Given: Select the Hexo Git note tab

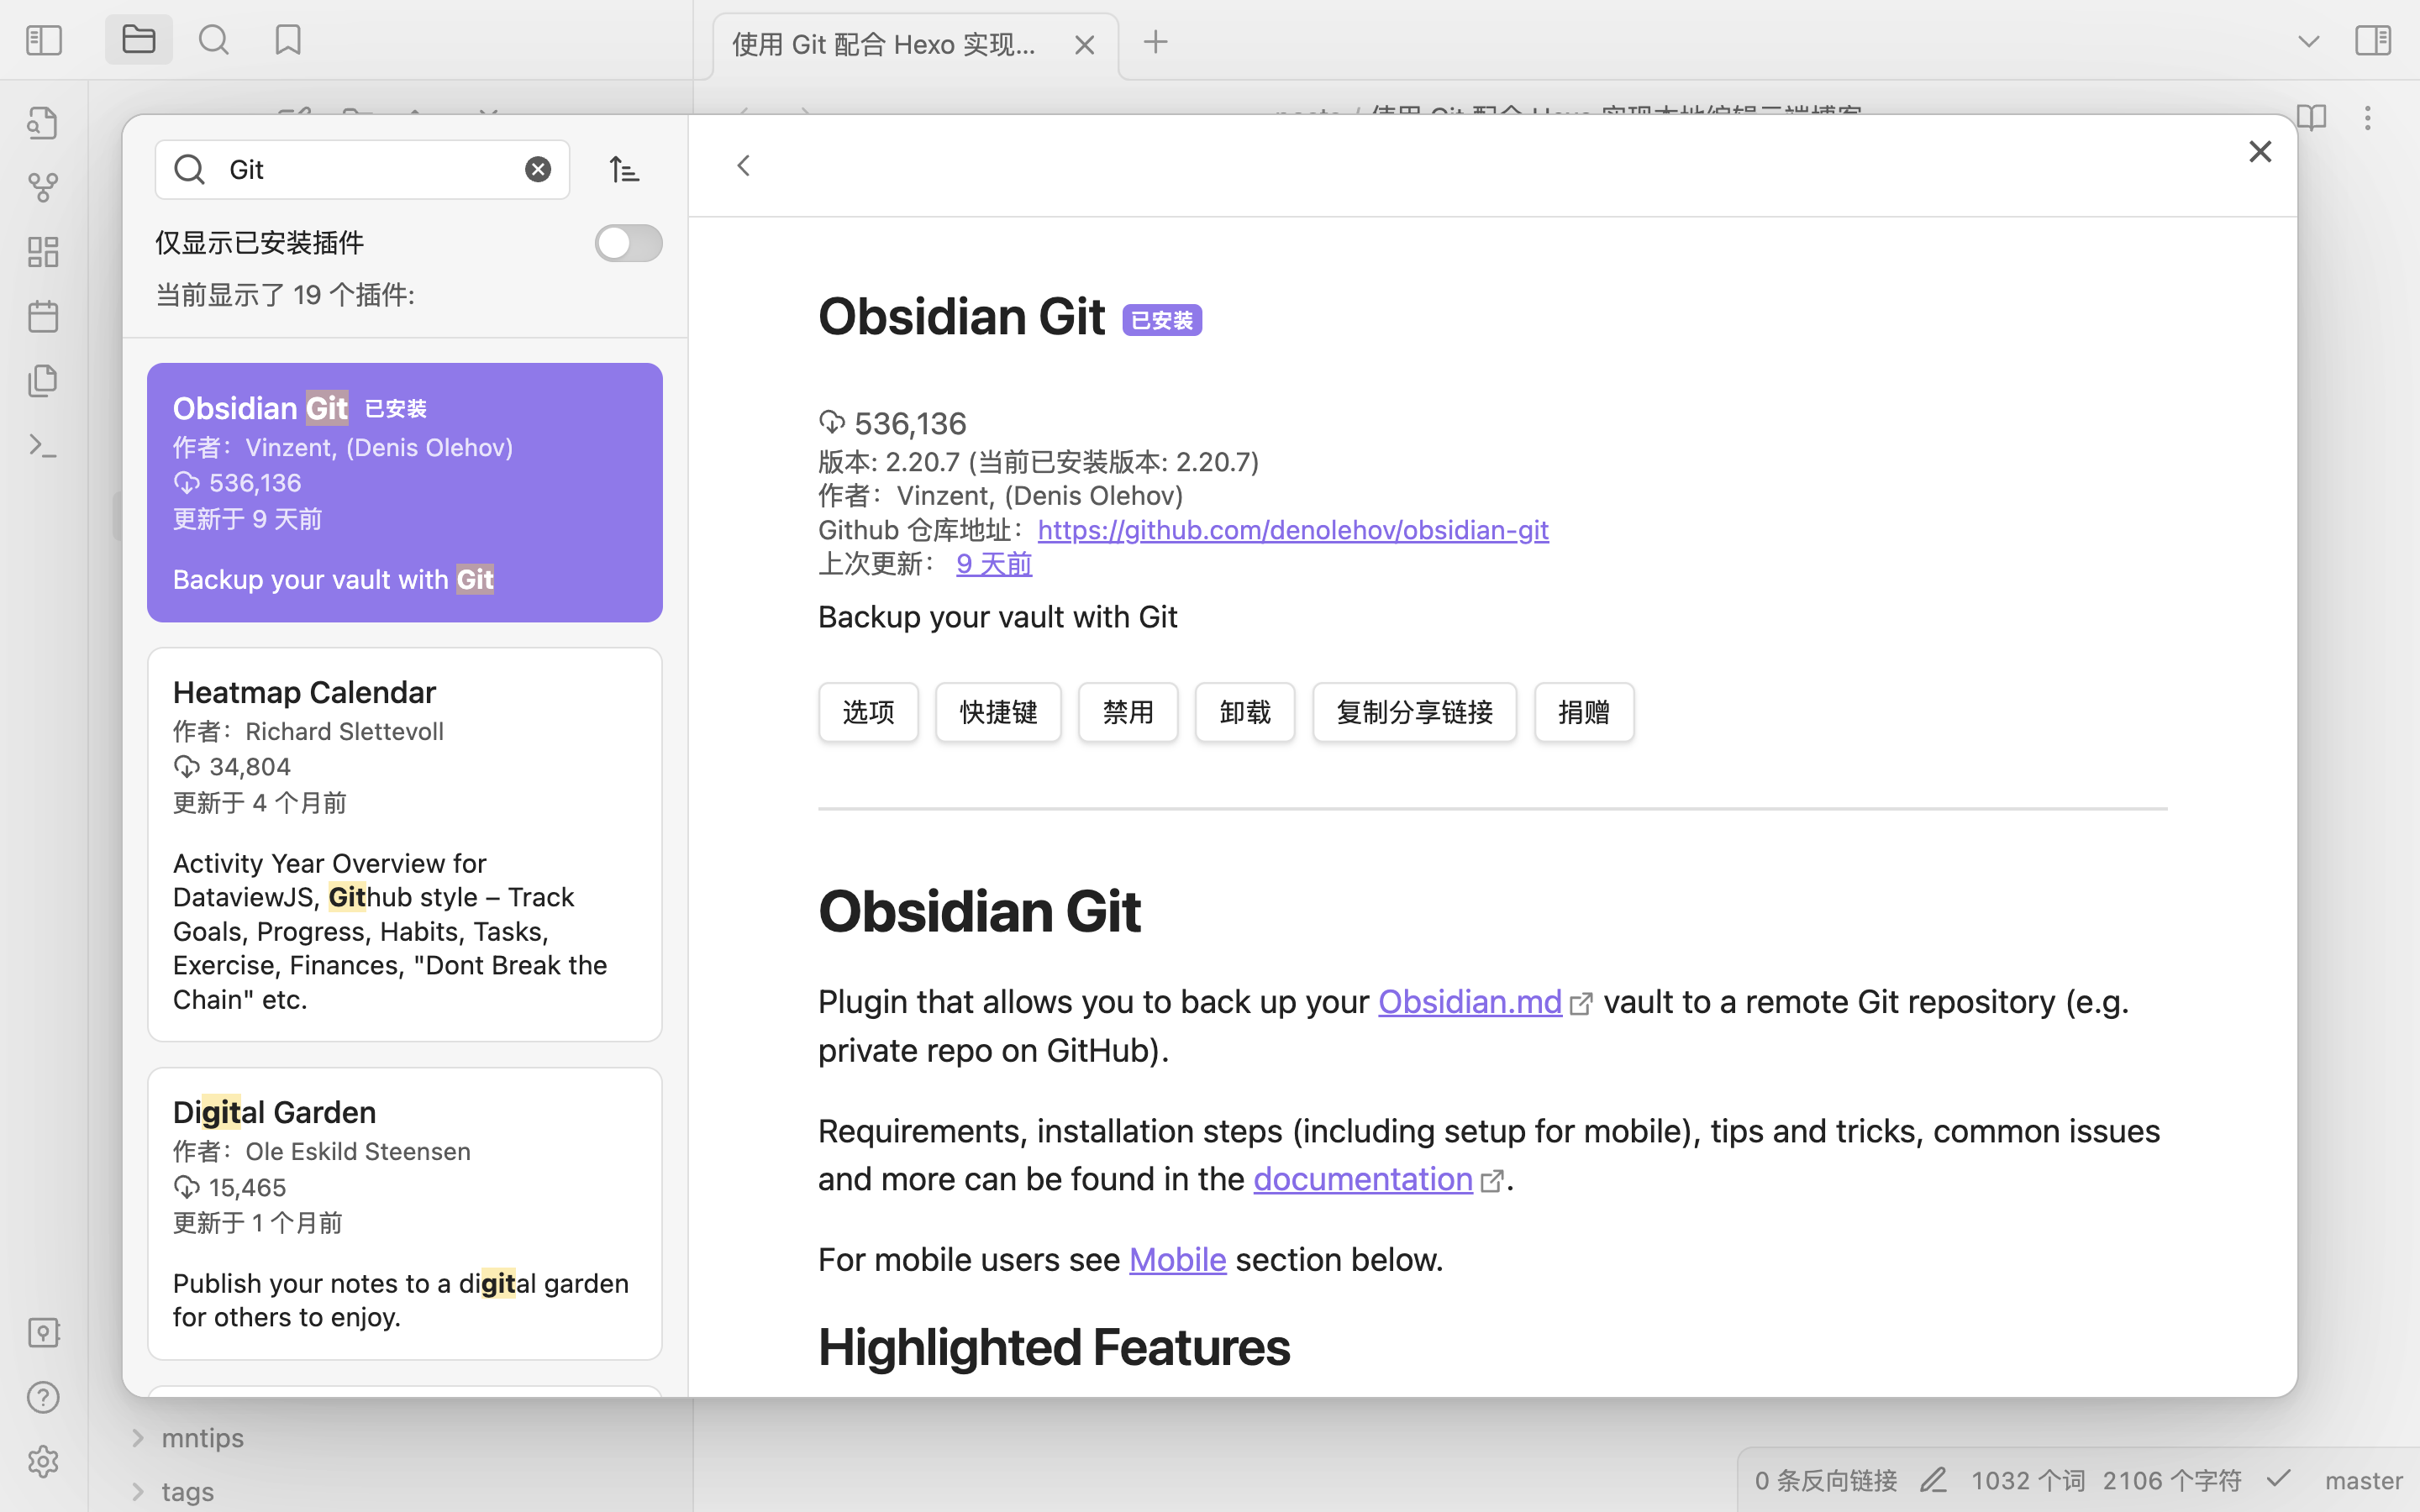Looking at the screenshot, I should pos(884,45).
